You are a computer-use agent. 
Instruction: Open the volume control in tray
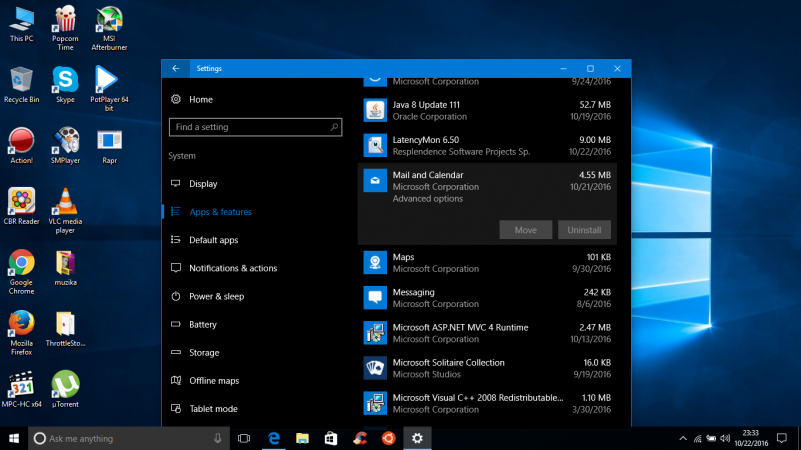[x=725, y=438]
